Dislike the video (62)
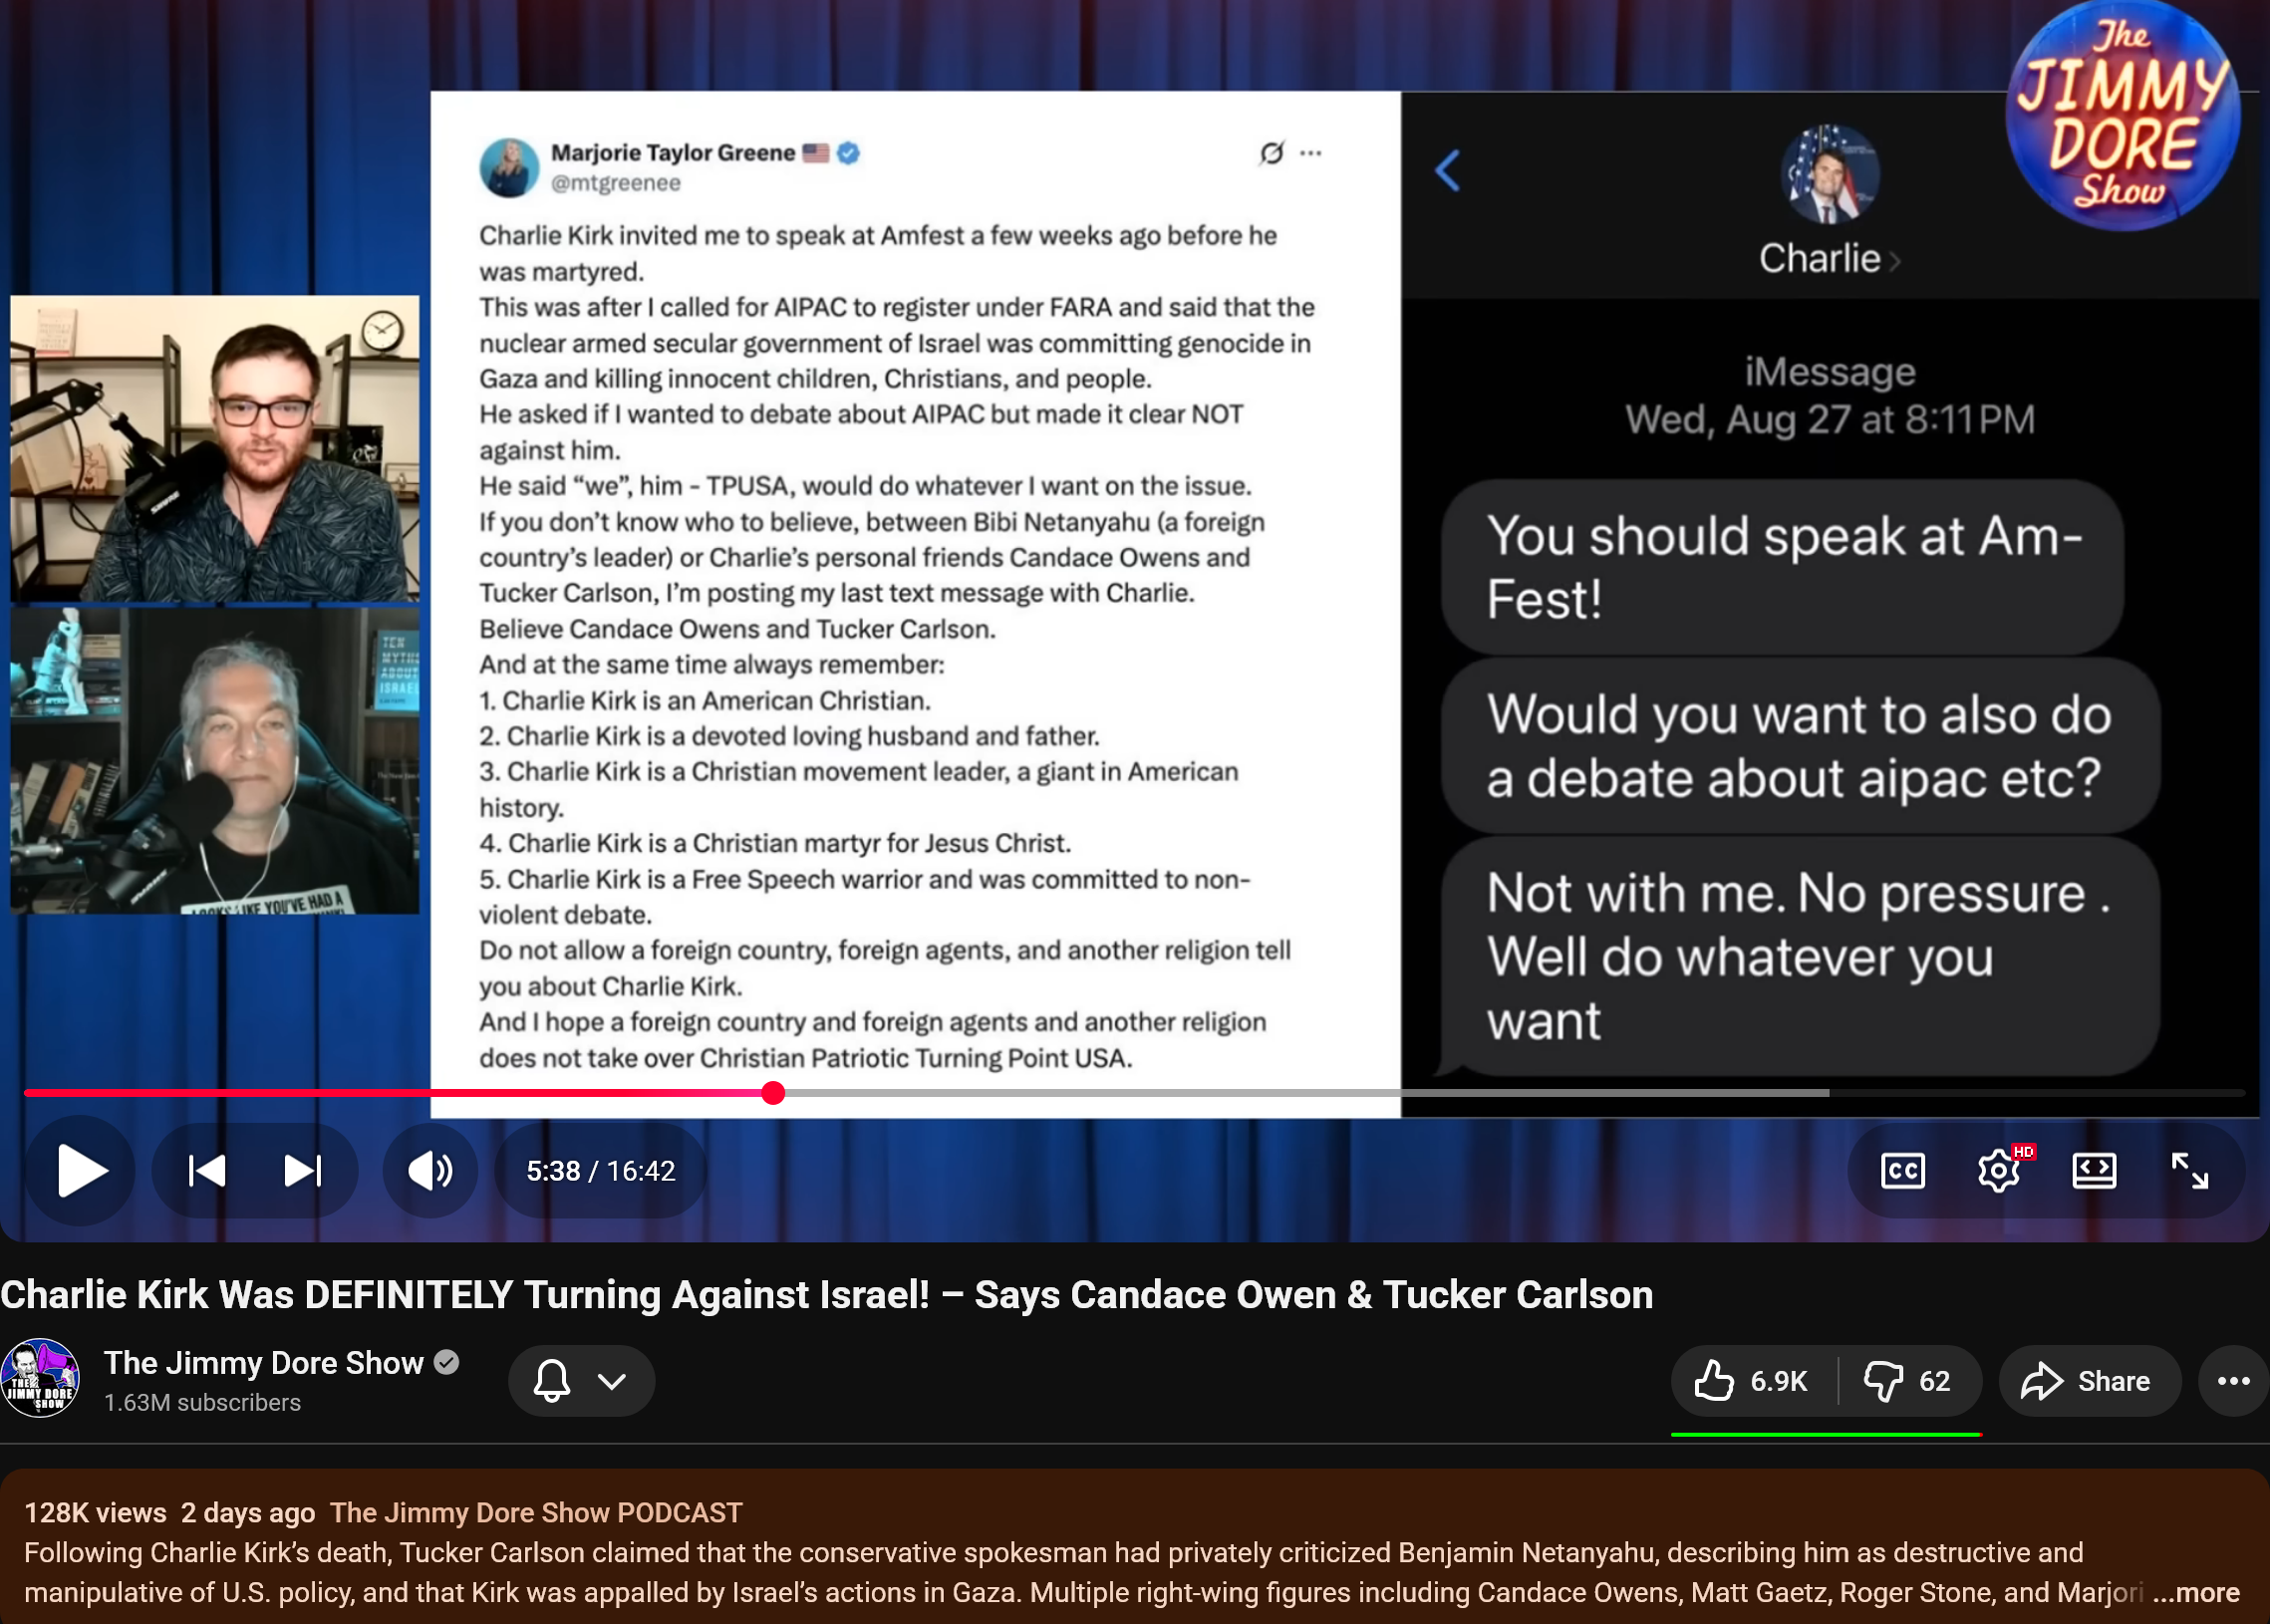The image size is (2270, 1624). [1909, 1381]
